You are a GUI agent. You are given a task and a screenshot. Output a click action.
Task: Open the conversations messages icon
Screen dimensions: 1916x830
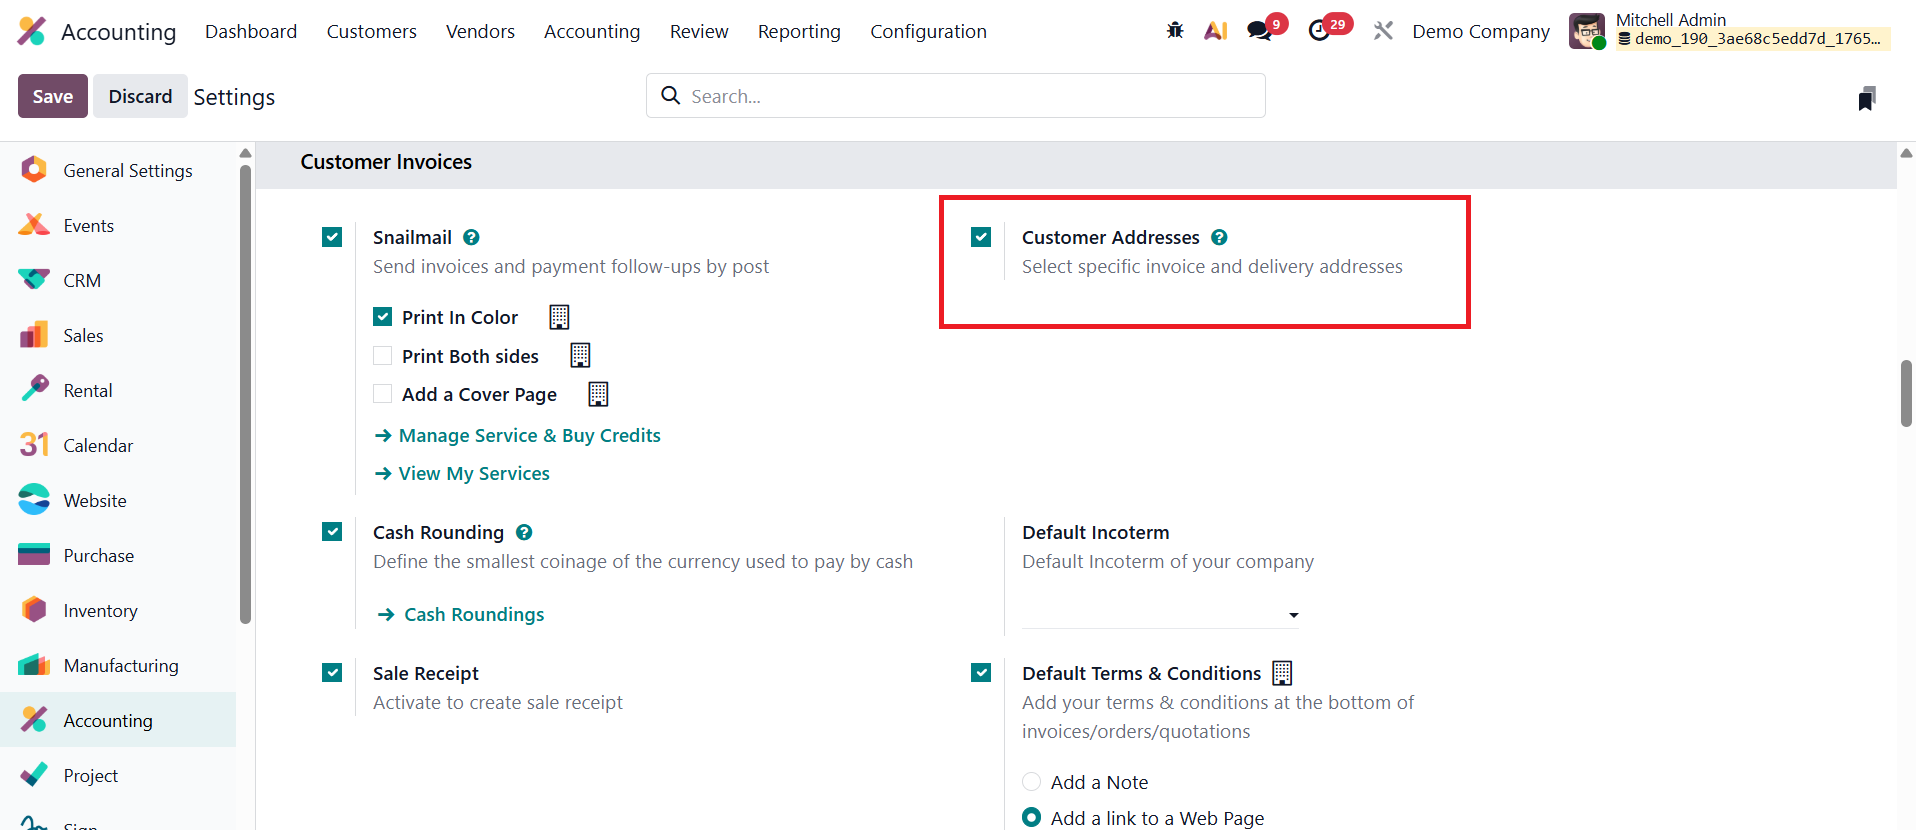pyautogui.click(x=1259, y=31)
